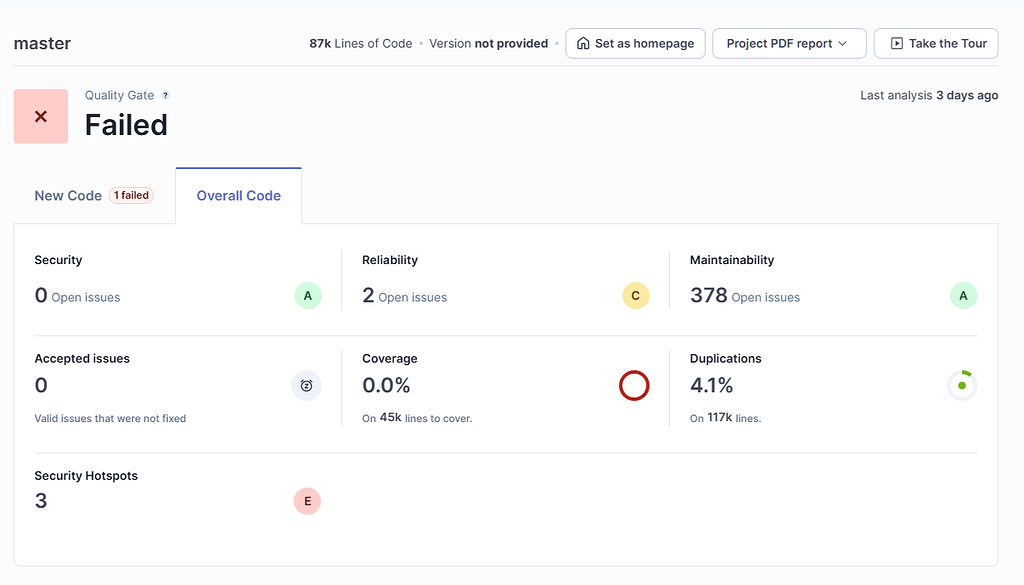The width and height of the screenshot is (1024, 585).
Task: Click the Reliability C rating badge
Action: [635, 295]
